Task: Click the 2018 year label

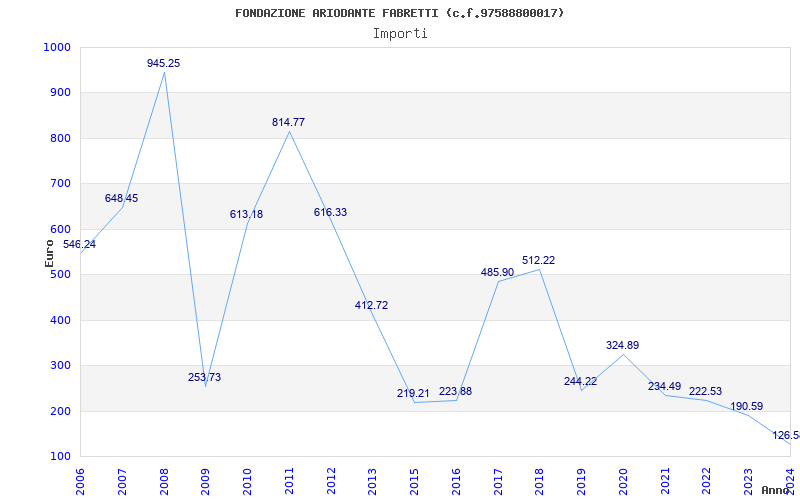Action: point(540,481)
